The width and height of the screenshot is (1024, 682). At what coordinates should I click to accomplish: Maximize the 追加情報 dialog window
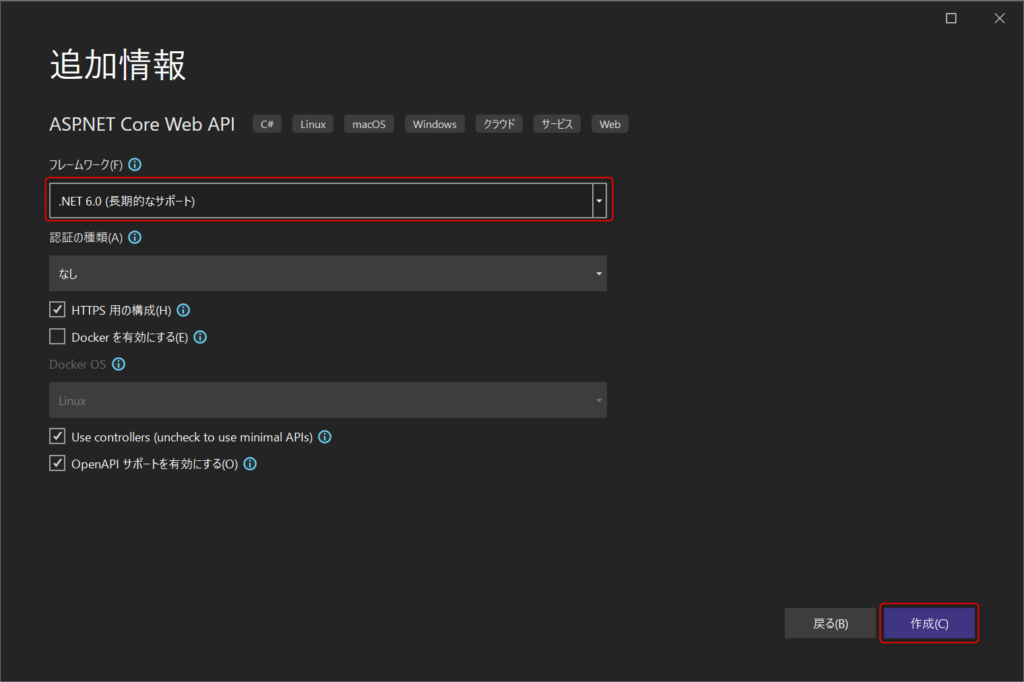(952, 18)
